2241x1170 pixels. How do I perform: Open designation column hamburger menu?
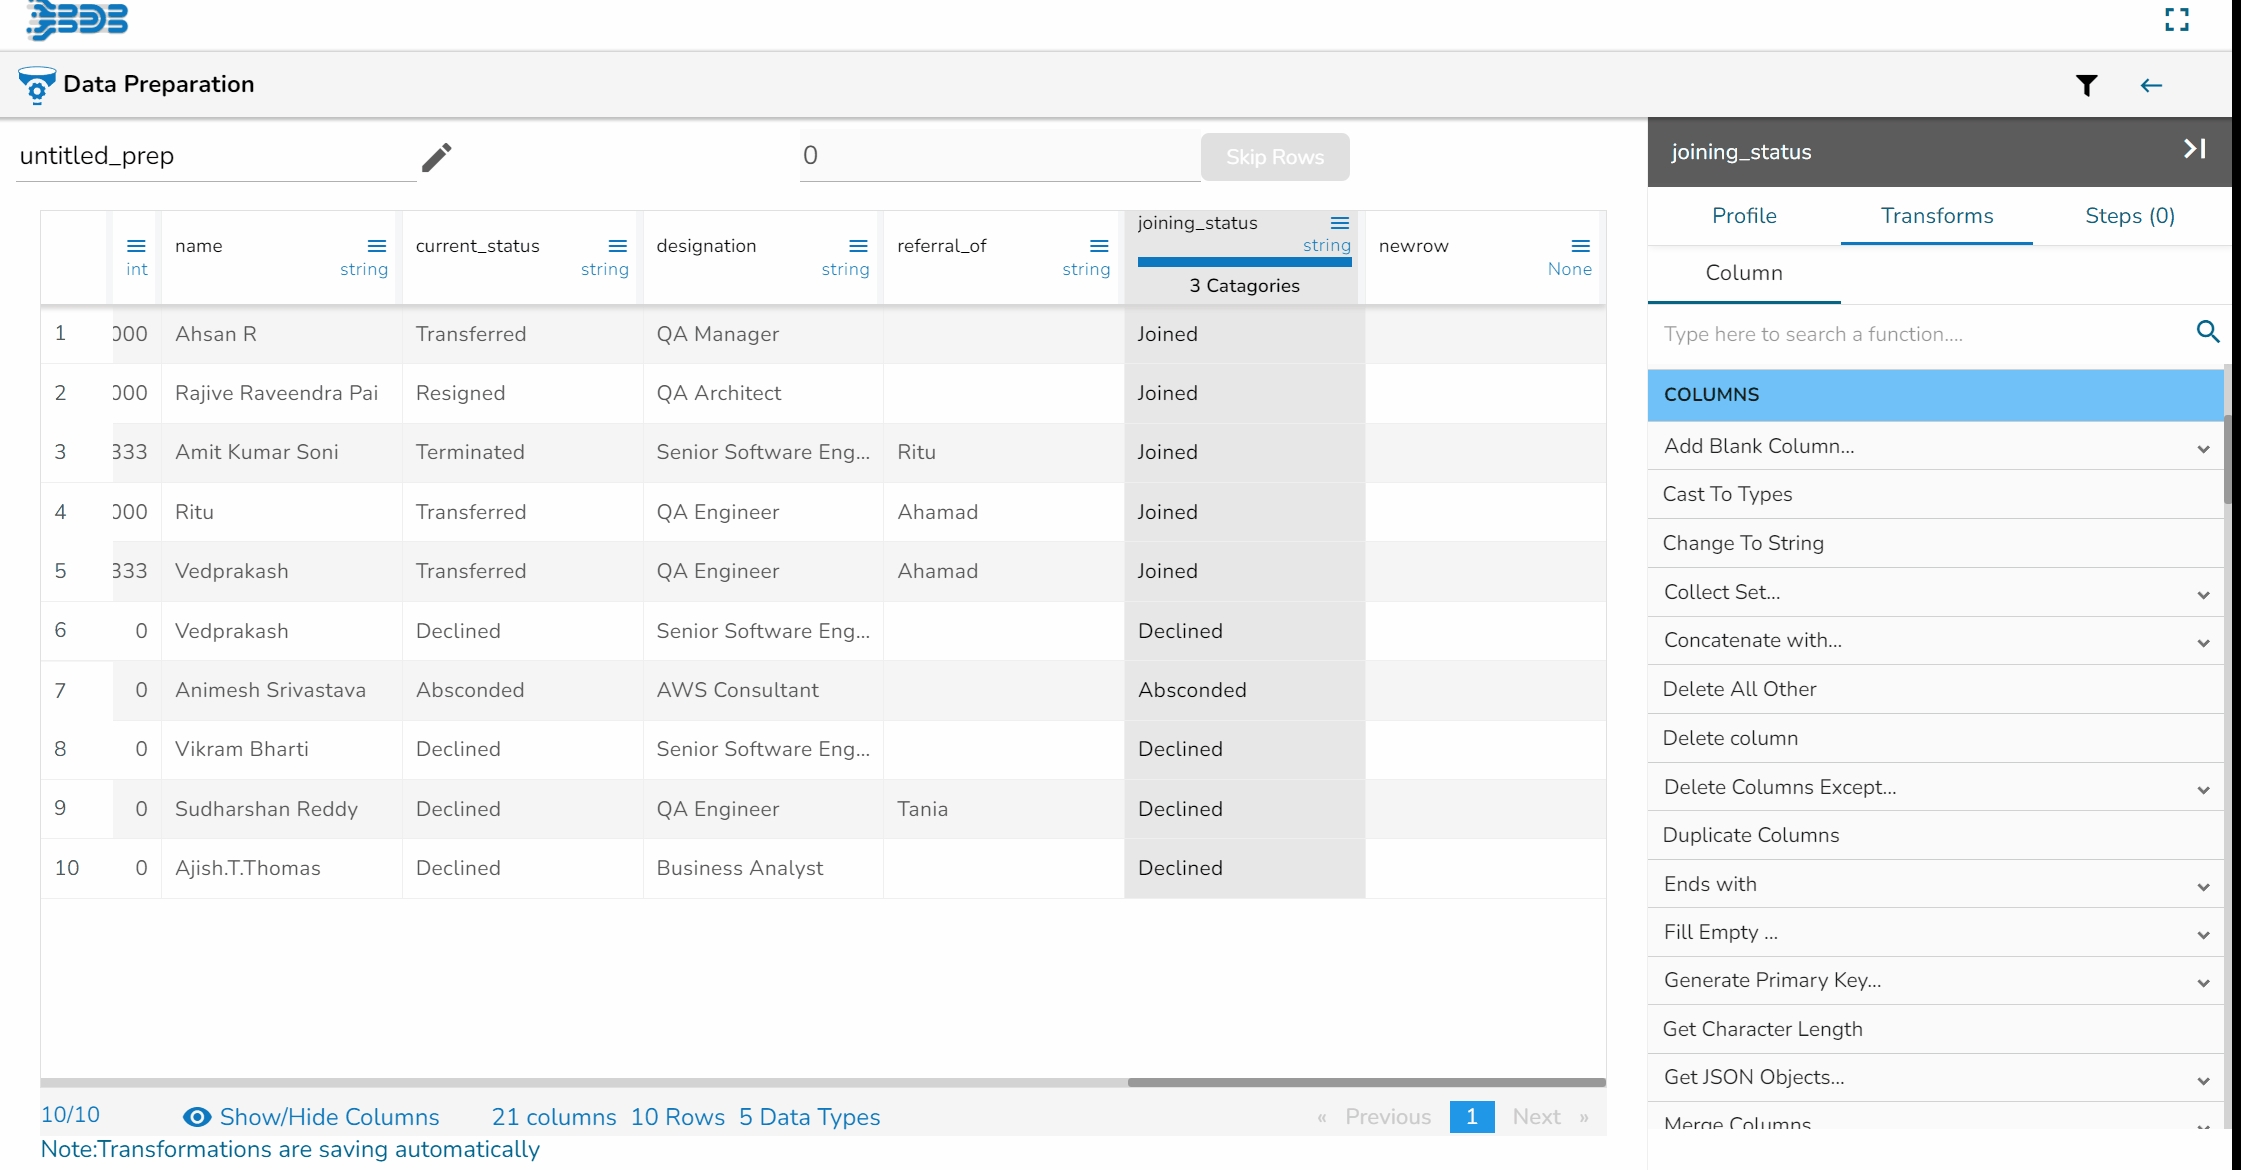pos(858,246)
